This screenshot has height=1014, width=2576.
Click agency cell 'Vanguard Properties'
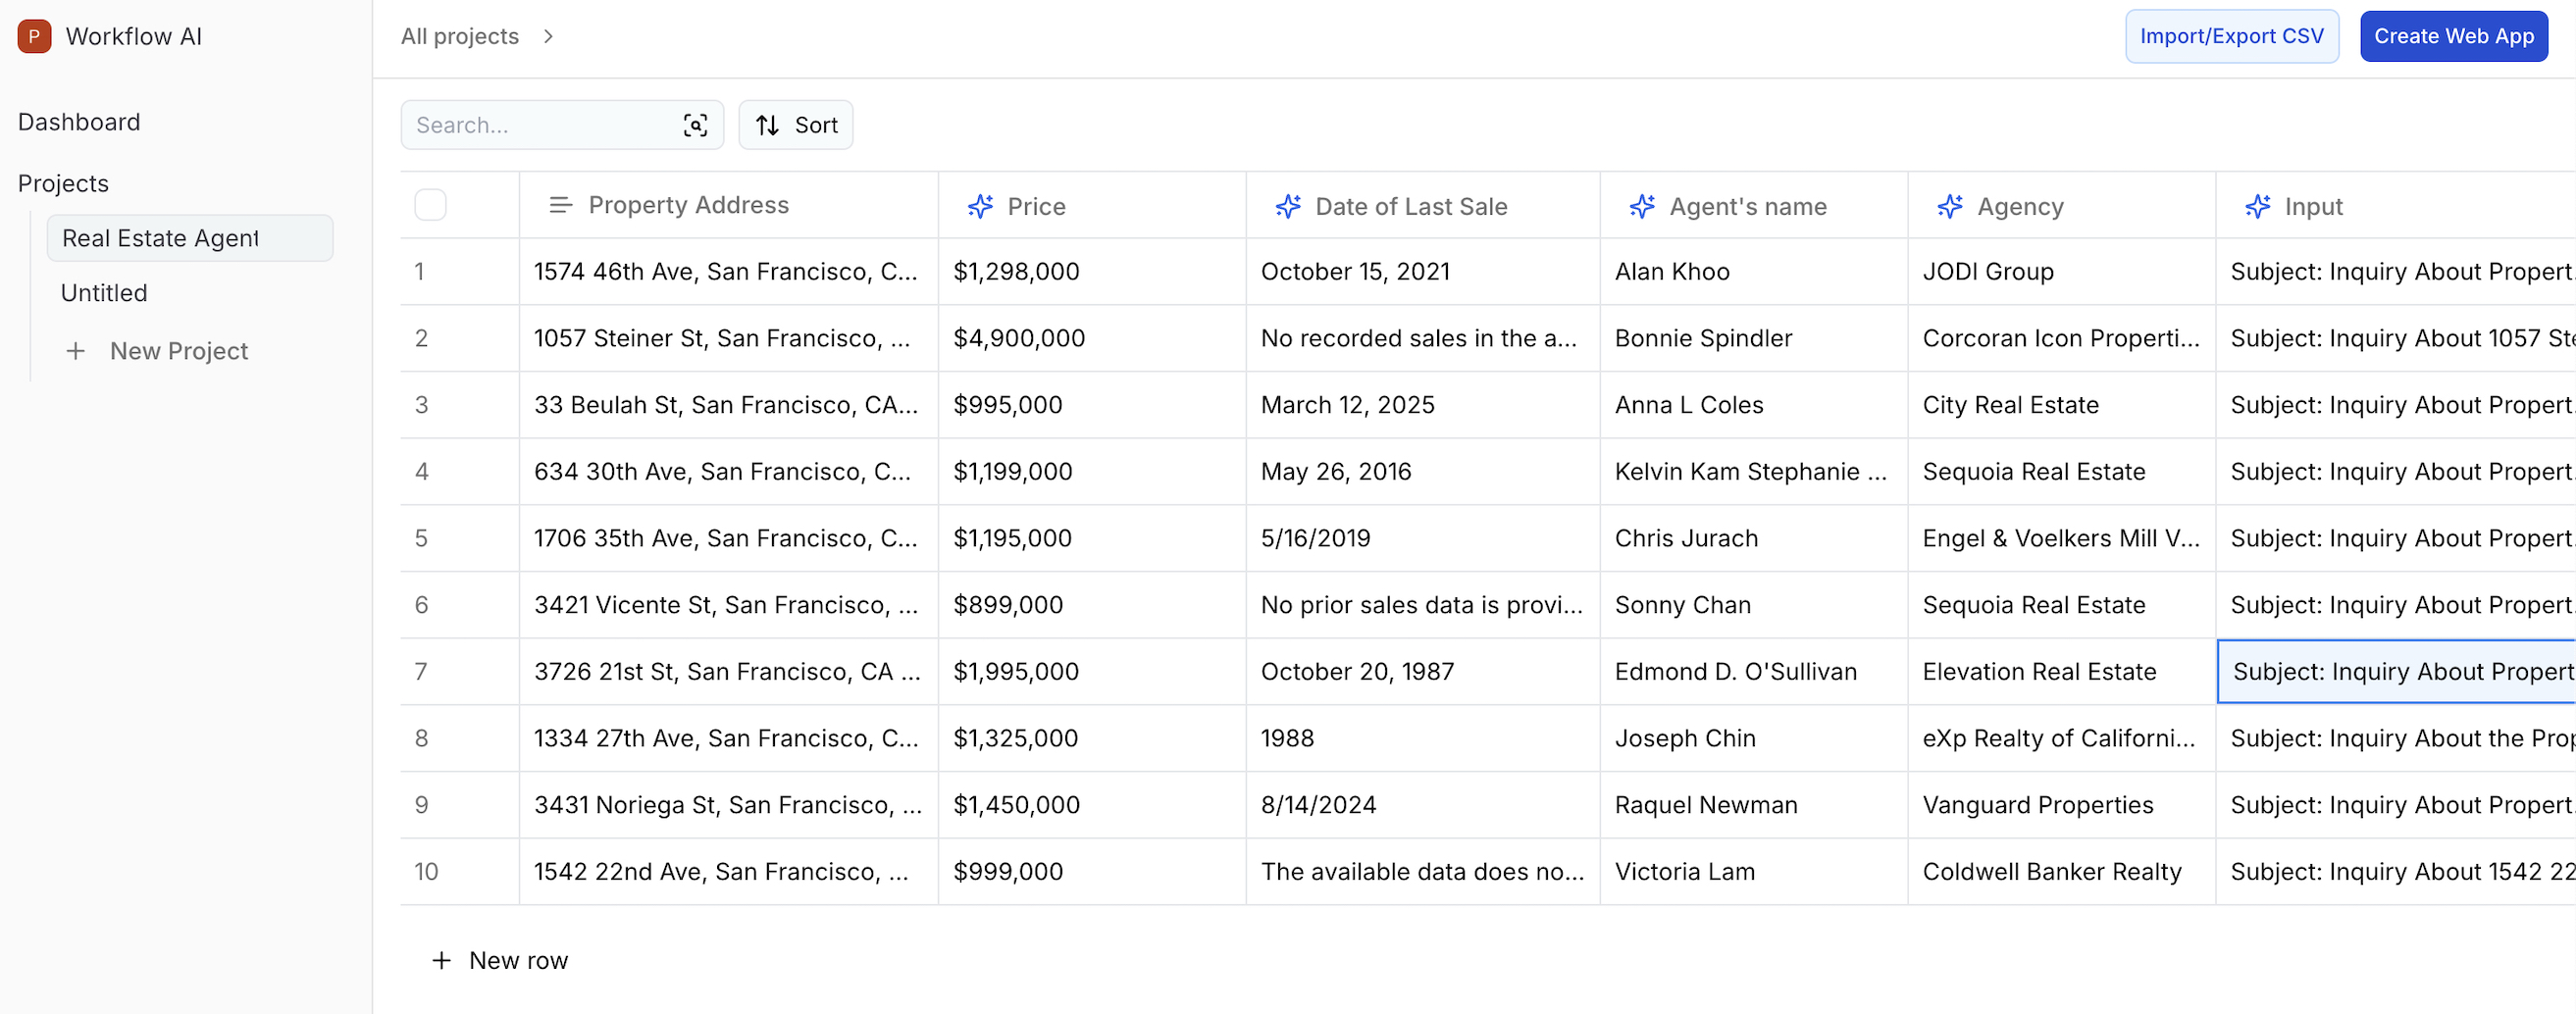click(x=2062, y=805)
